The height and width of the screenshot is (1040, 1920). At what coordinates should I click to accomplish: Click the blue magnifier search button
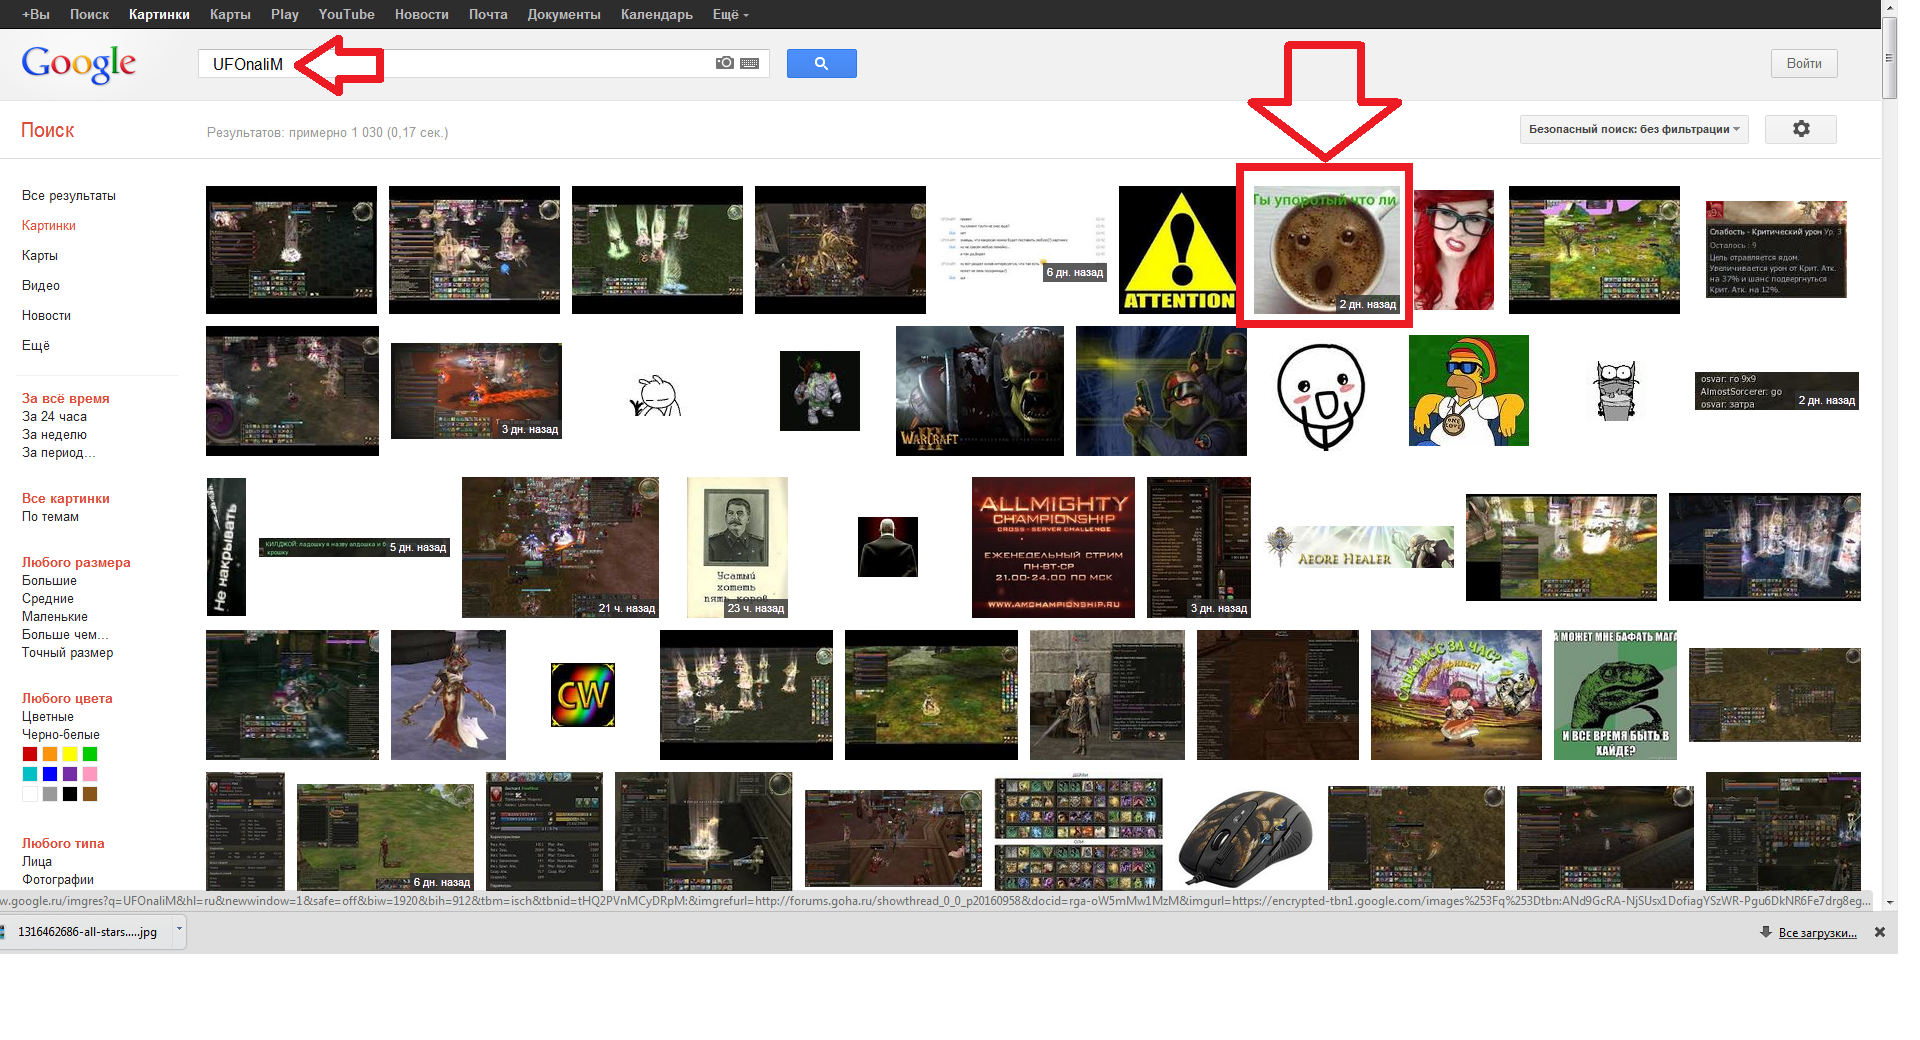click(x=821, y=63)
